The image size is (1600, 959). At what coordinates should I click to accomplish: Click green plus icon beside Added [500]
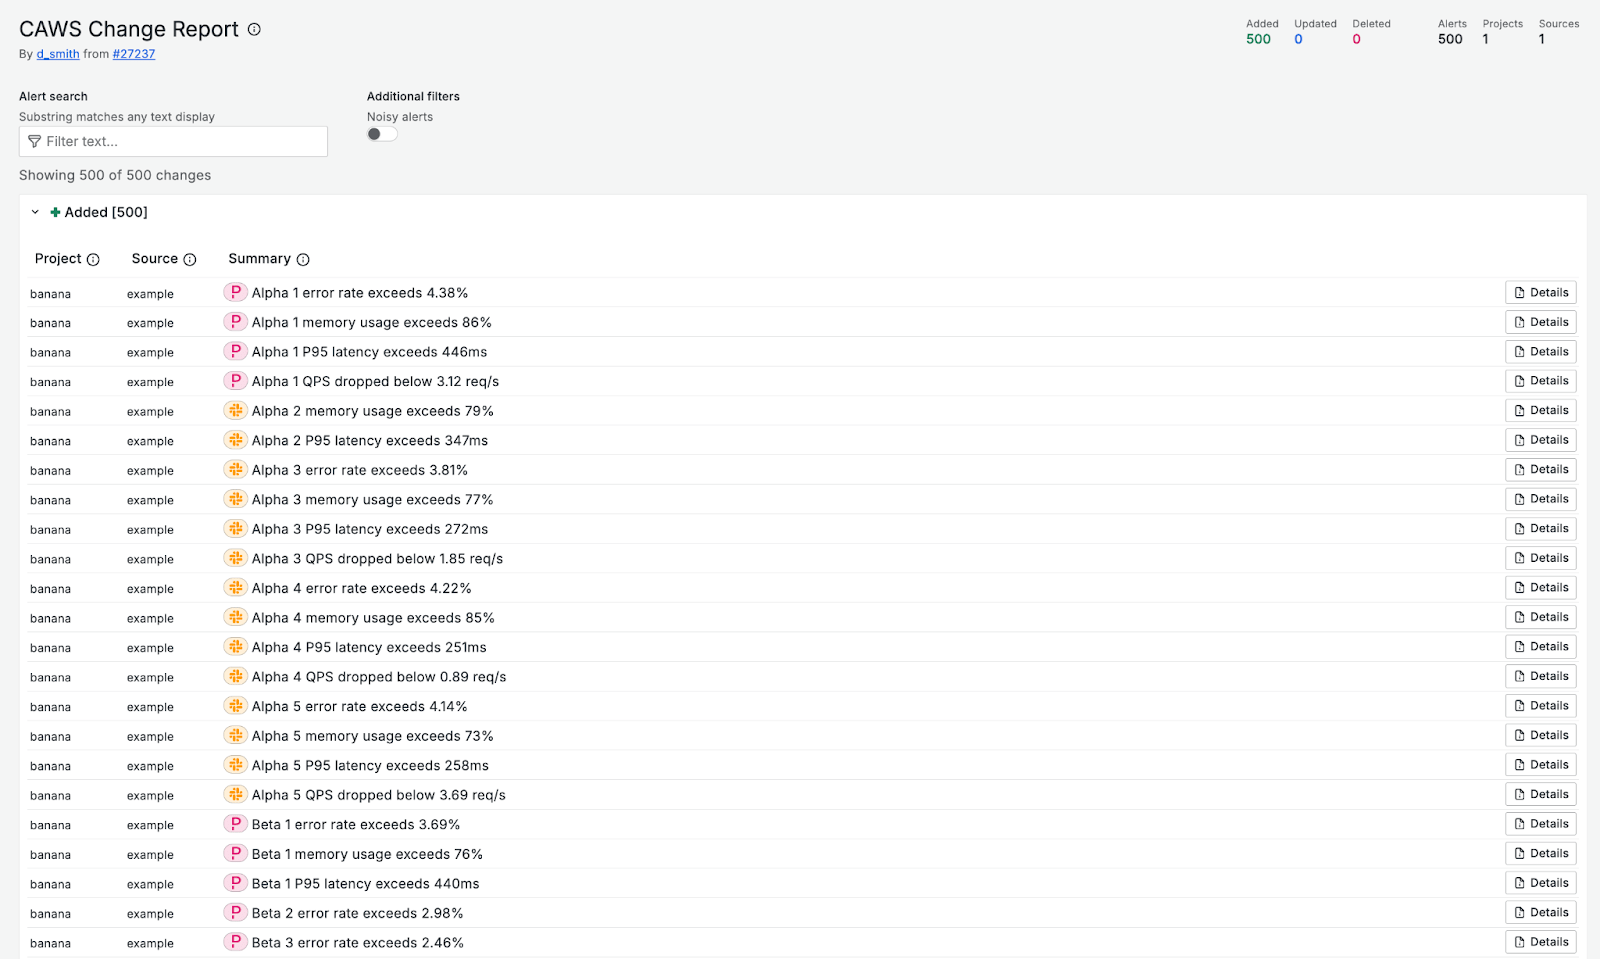55,213
